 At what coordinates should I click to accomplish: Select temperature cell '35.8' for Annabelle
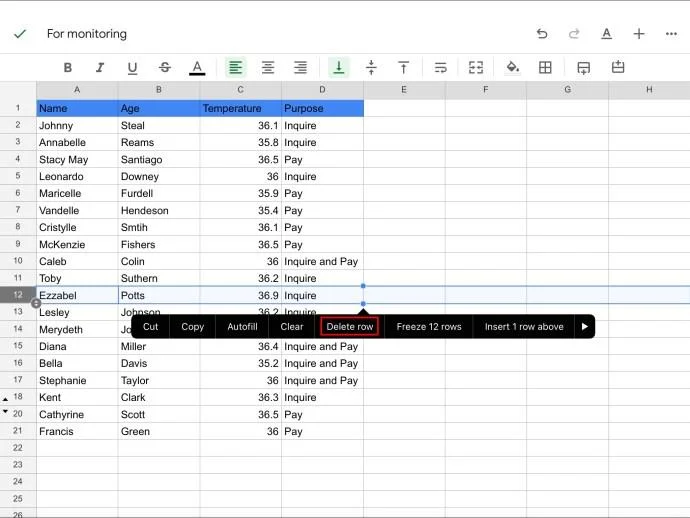tap(241, 143)
